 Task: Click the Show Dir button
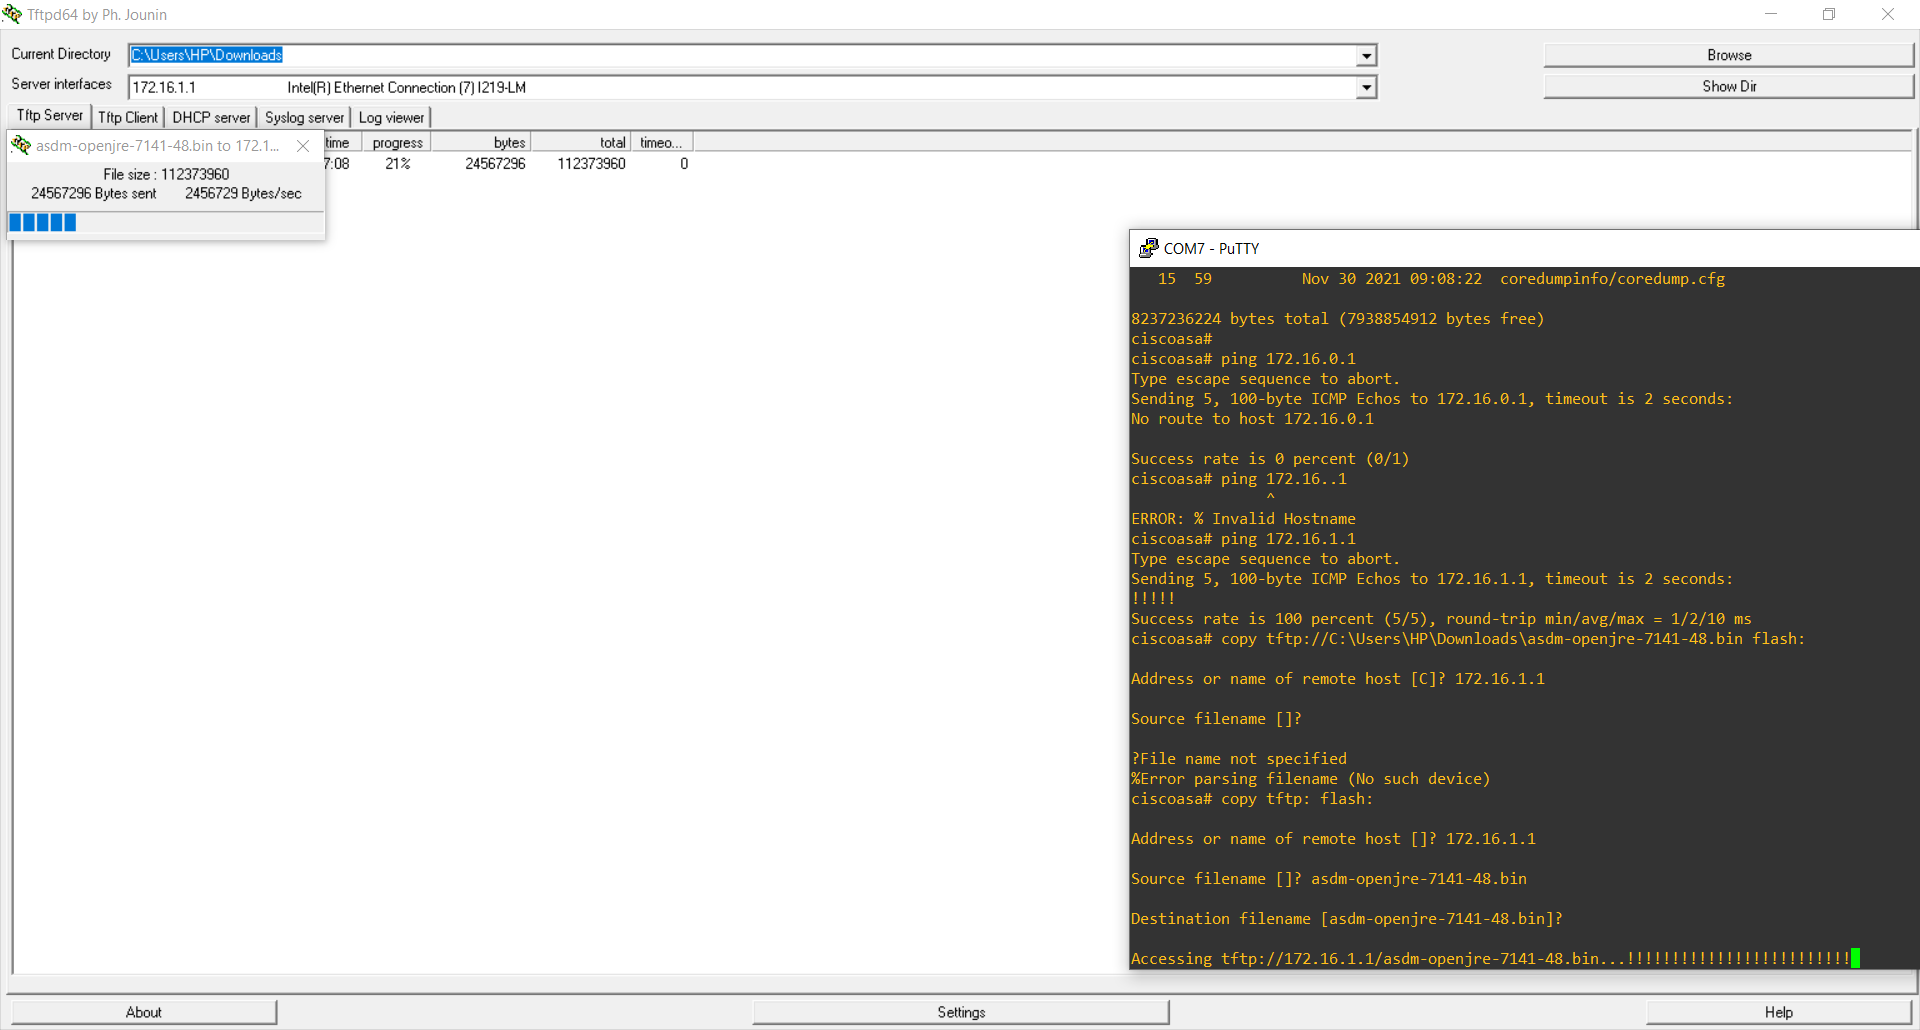click(1728, 87)
